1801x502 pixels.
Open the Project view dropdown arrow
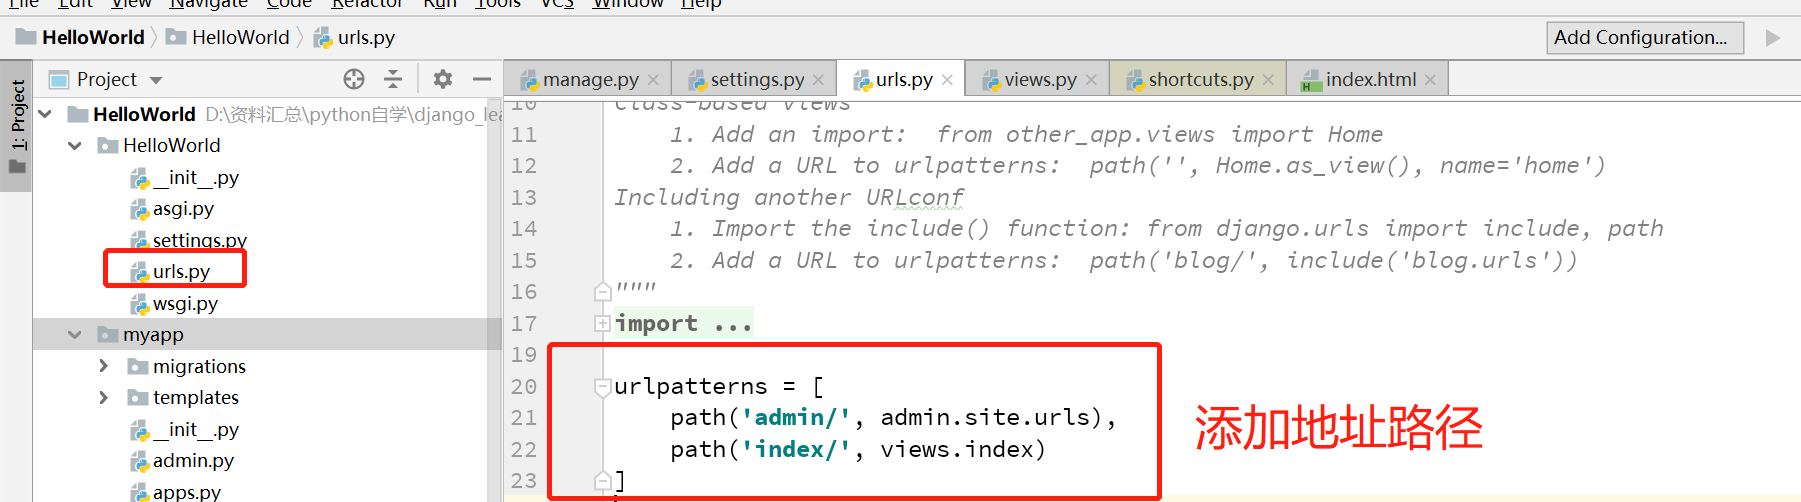tap(155, 80)
